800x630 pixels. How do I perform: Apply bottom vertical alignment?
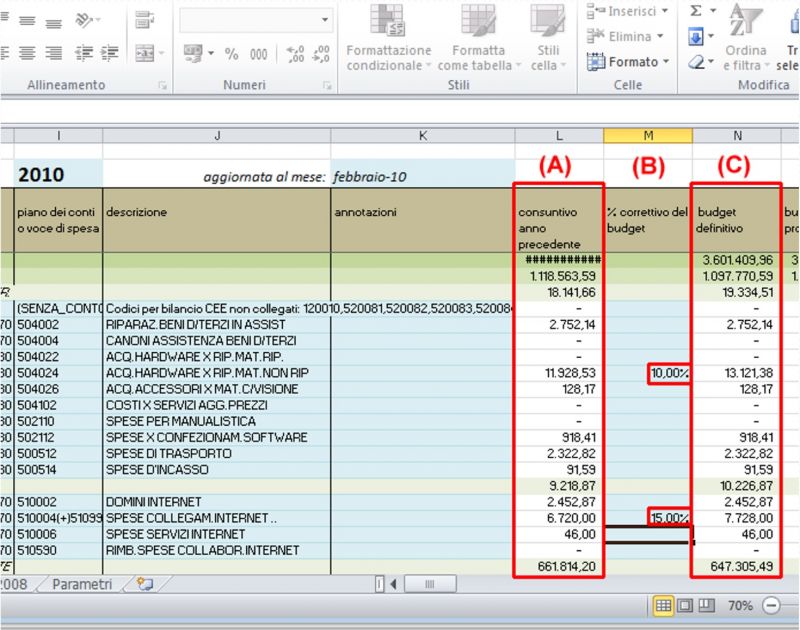coord(54,21)
